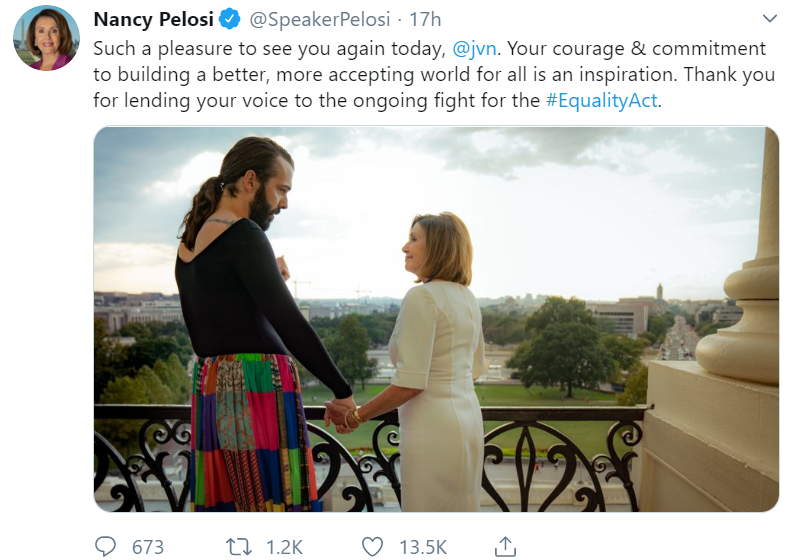Retweet this post using the retweet icon
Image resolution: width=793 pixels, height=560 pixels.
tap(239, 546)
